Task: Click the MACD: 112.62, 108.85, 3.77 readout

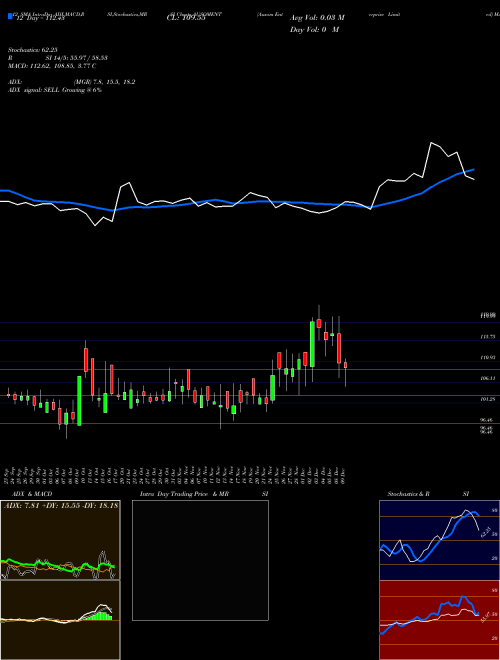Action: pos(51,66)
